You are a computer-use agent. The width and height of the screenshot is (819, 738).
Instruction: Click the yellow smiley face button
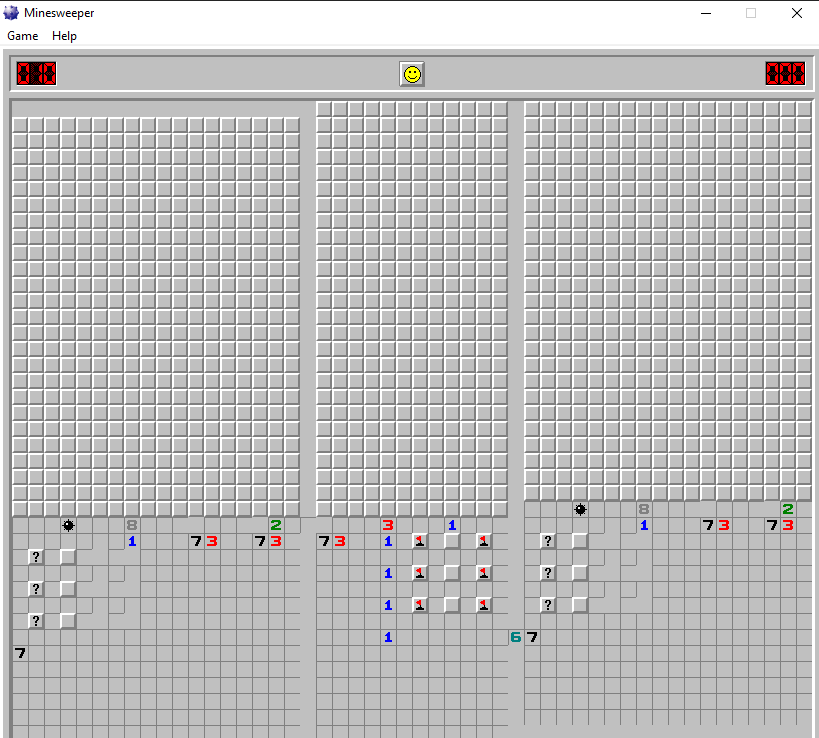pyautogui.click(x=412, y=74)
